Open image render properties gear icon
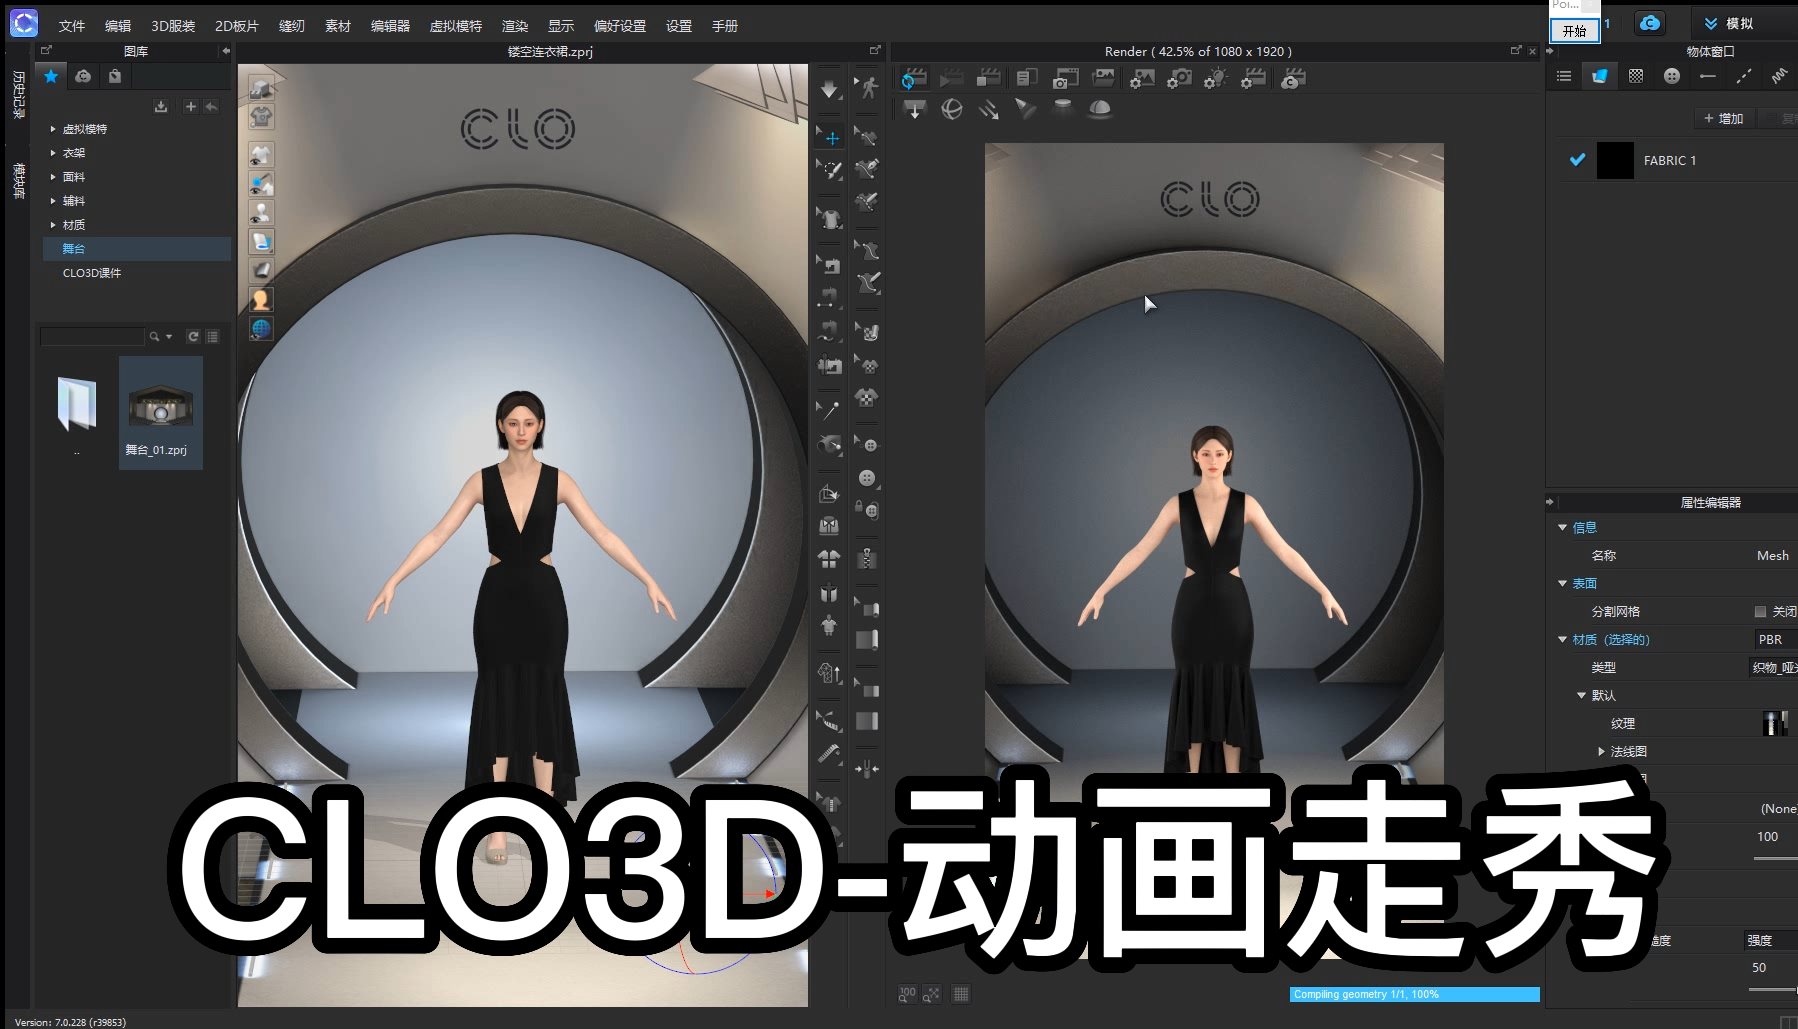This screenshot has height=1029, width=1798. click(x=1141, y=78)
